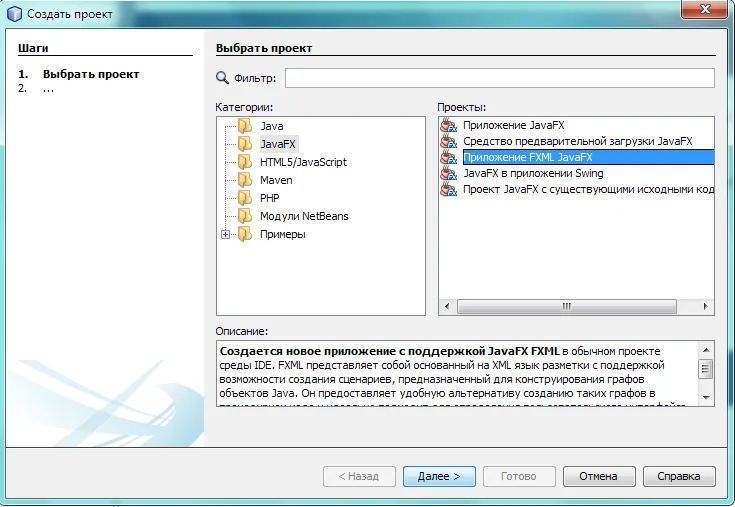The height and width of the screenshot is (507, 735).
Task: Click the PHP folder icon
Action: (x=245, y=198)
